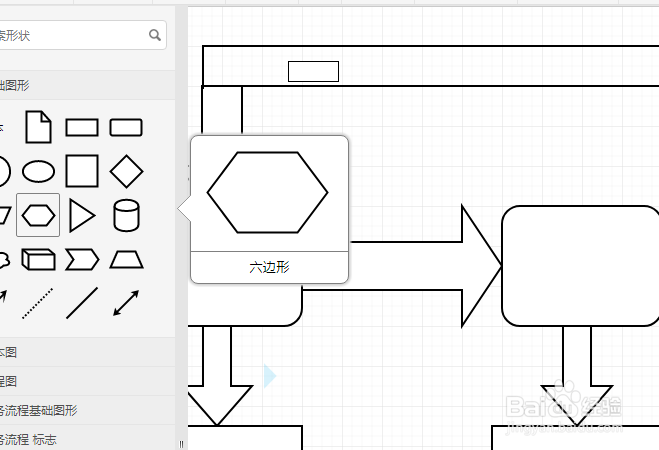Click the light blue connection arrow hint
The height and width of the screenshot is (450, 659).
[270, 376]
